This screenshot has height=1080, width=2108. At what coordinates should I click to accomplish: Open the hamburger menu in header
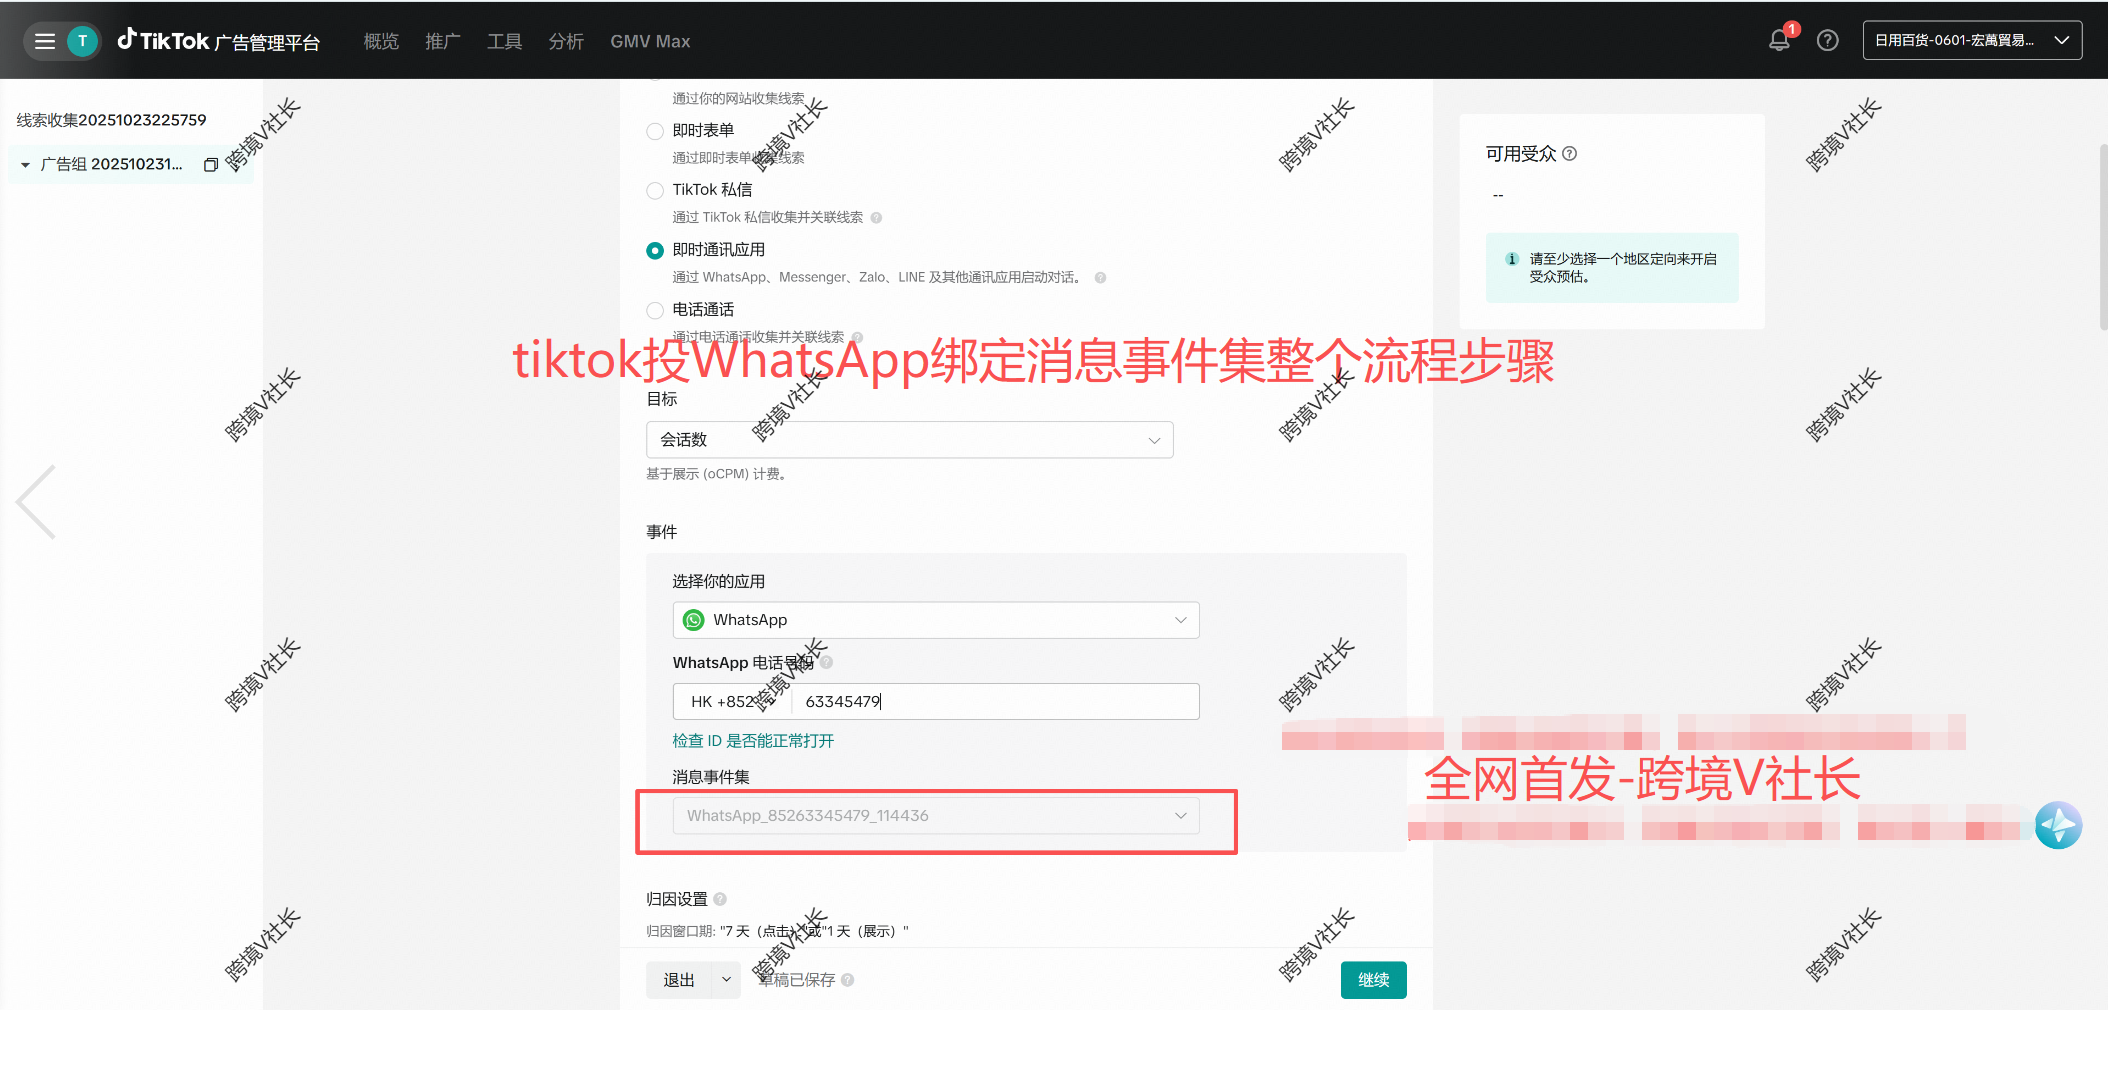(x=45, y=41)
